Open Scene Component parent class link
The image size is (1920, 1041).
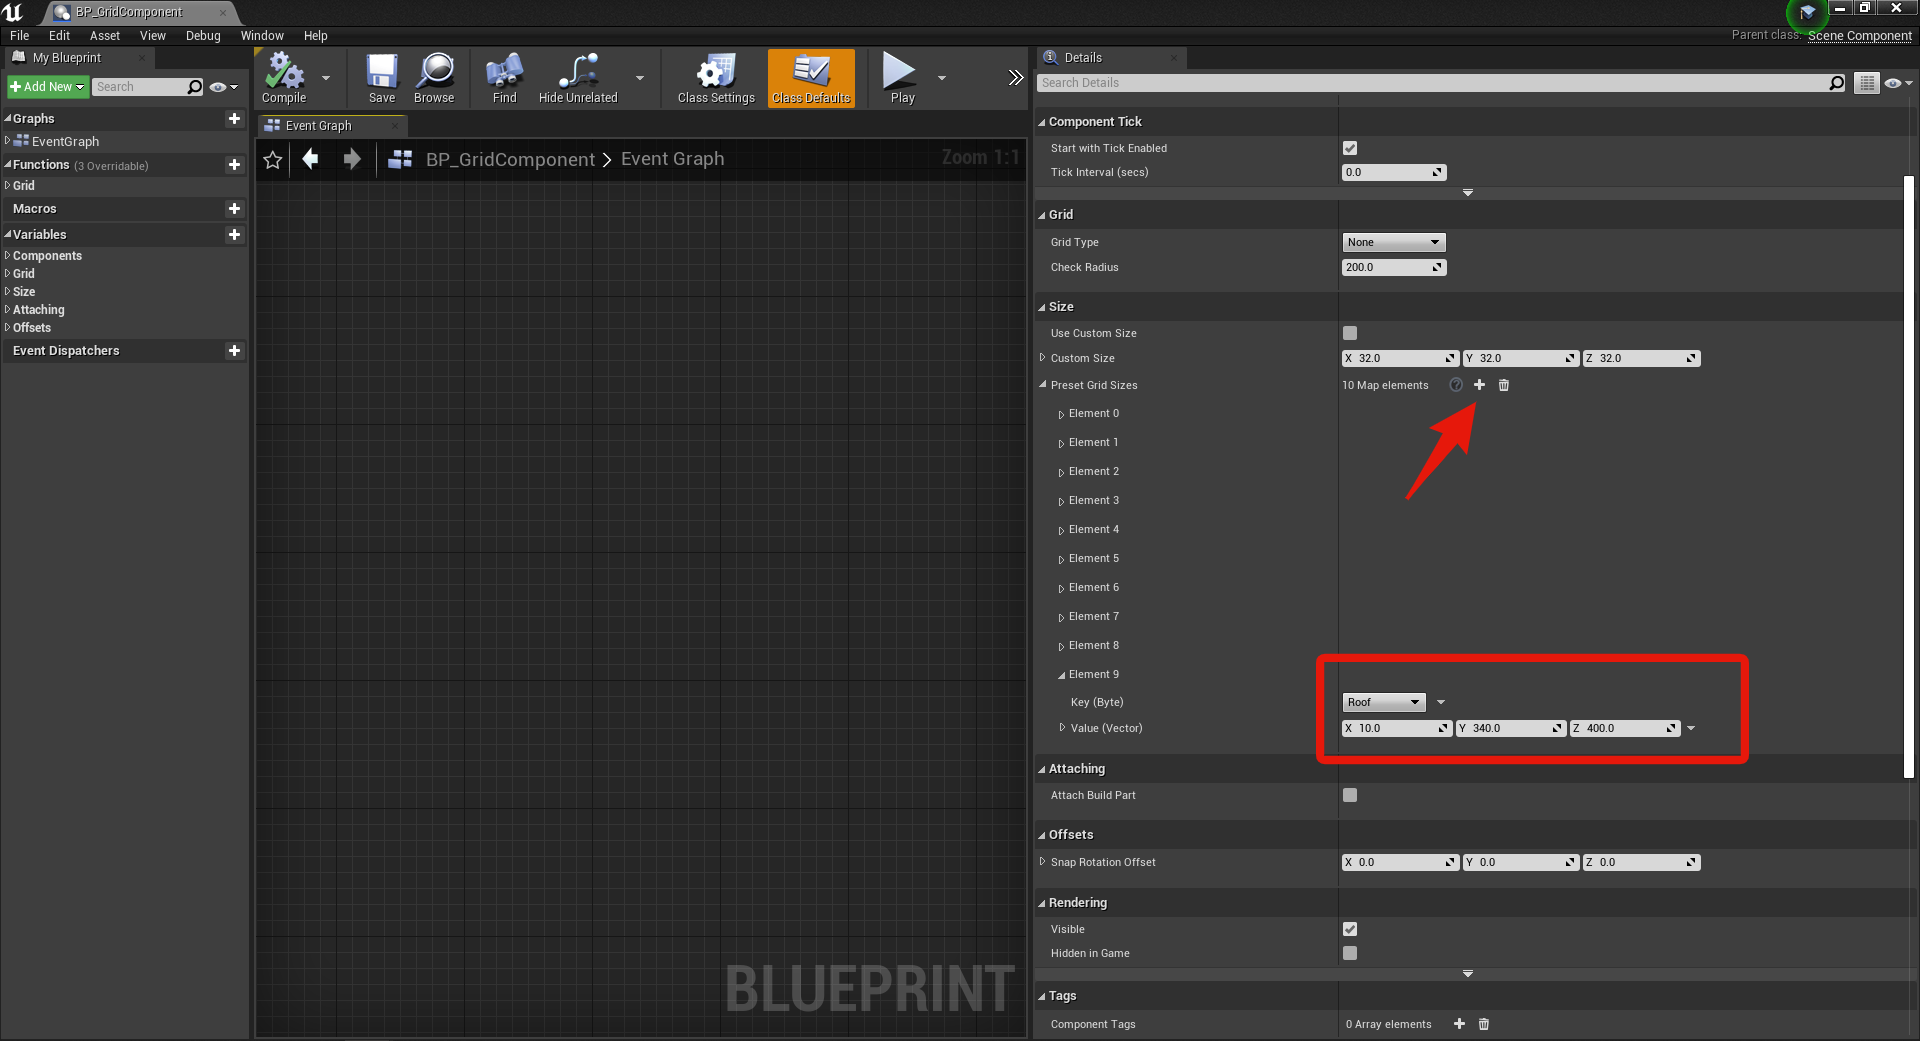[x=1859, y=35]
